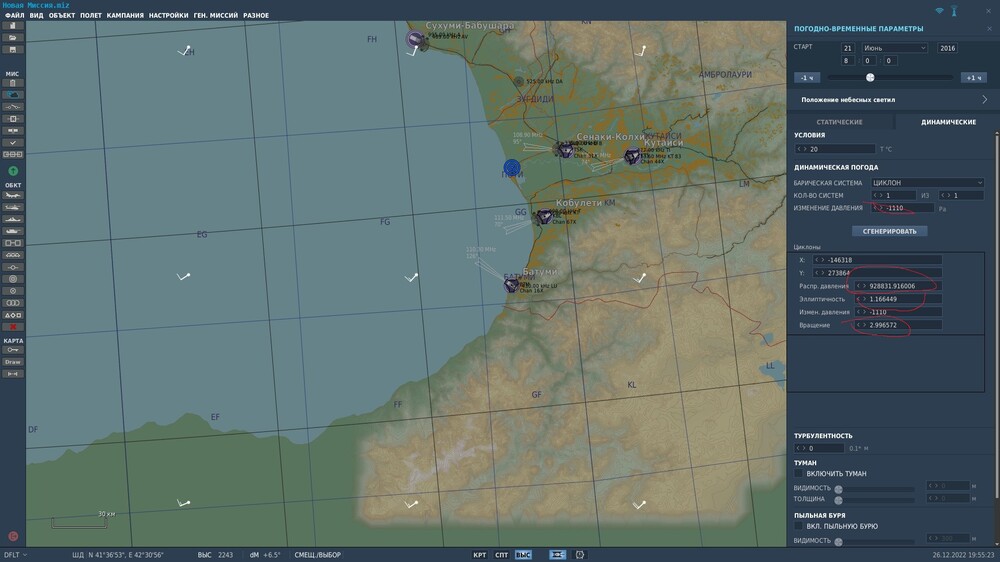Click the start time slider handle
Viewport: 1000px width, 562px height.
tap(870, 77)
